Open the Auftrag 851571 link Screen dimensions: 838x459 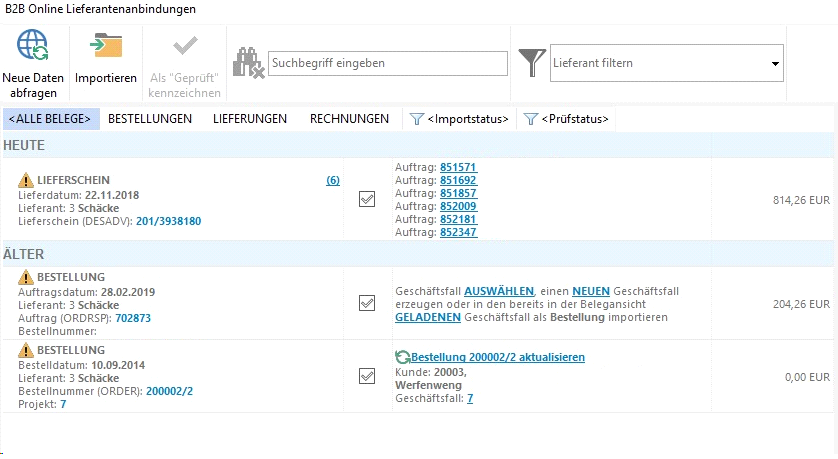point(458,167)
